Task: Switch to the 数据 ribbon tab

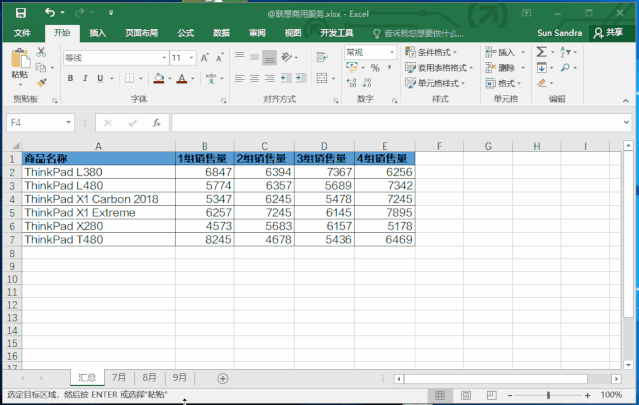Action: tap(221, 33)
